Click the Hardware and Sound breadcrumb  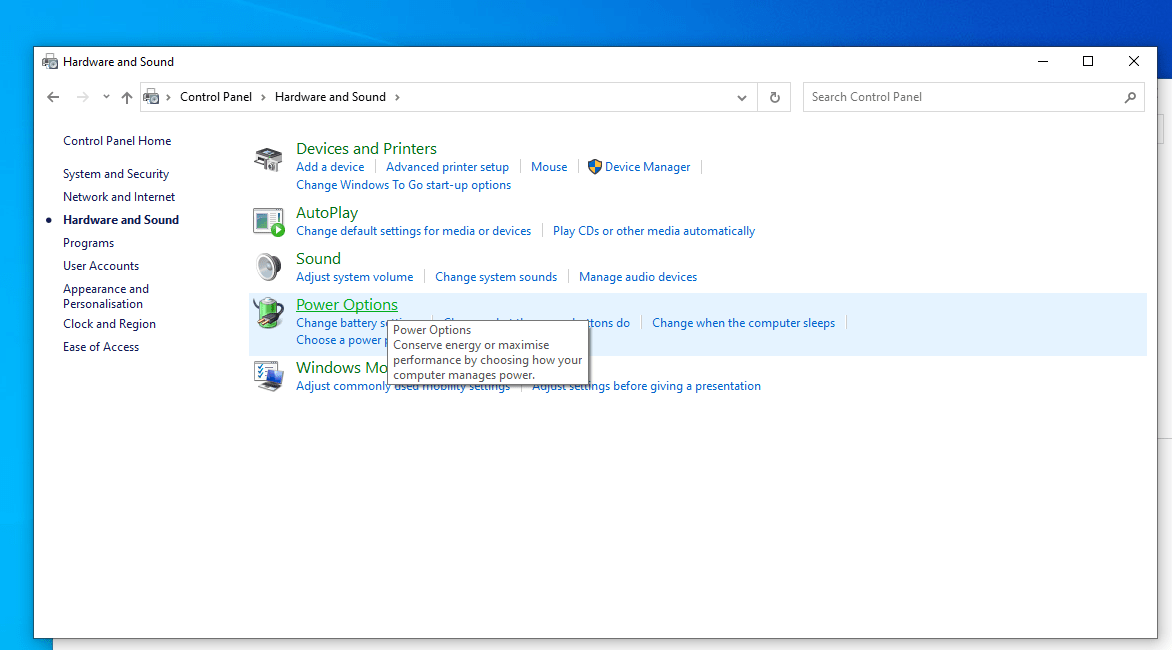[x=330, y=97]
